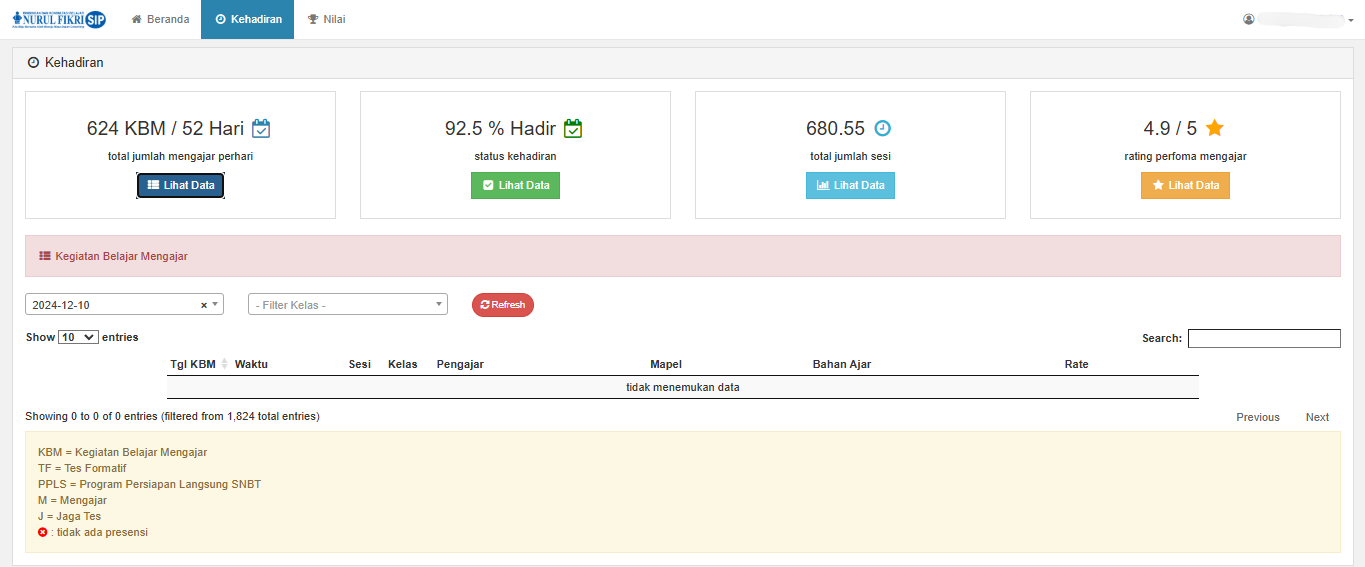1365x567 pixels.
Task: Click the Nurul Fikri SIP logo
Action: (59, 19)
